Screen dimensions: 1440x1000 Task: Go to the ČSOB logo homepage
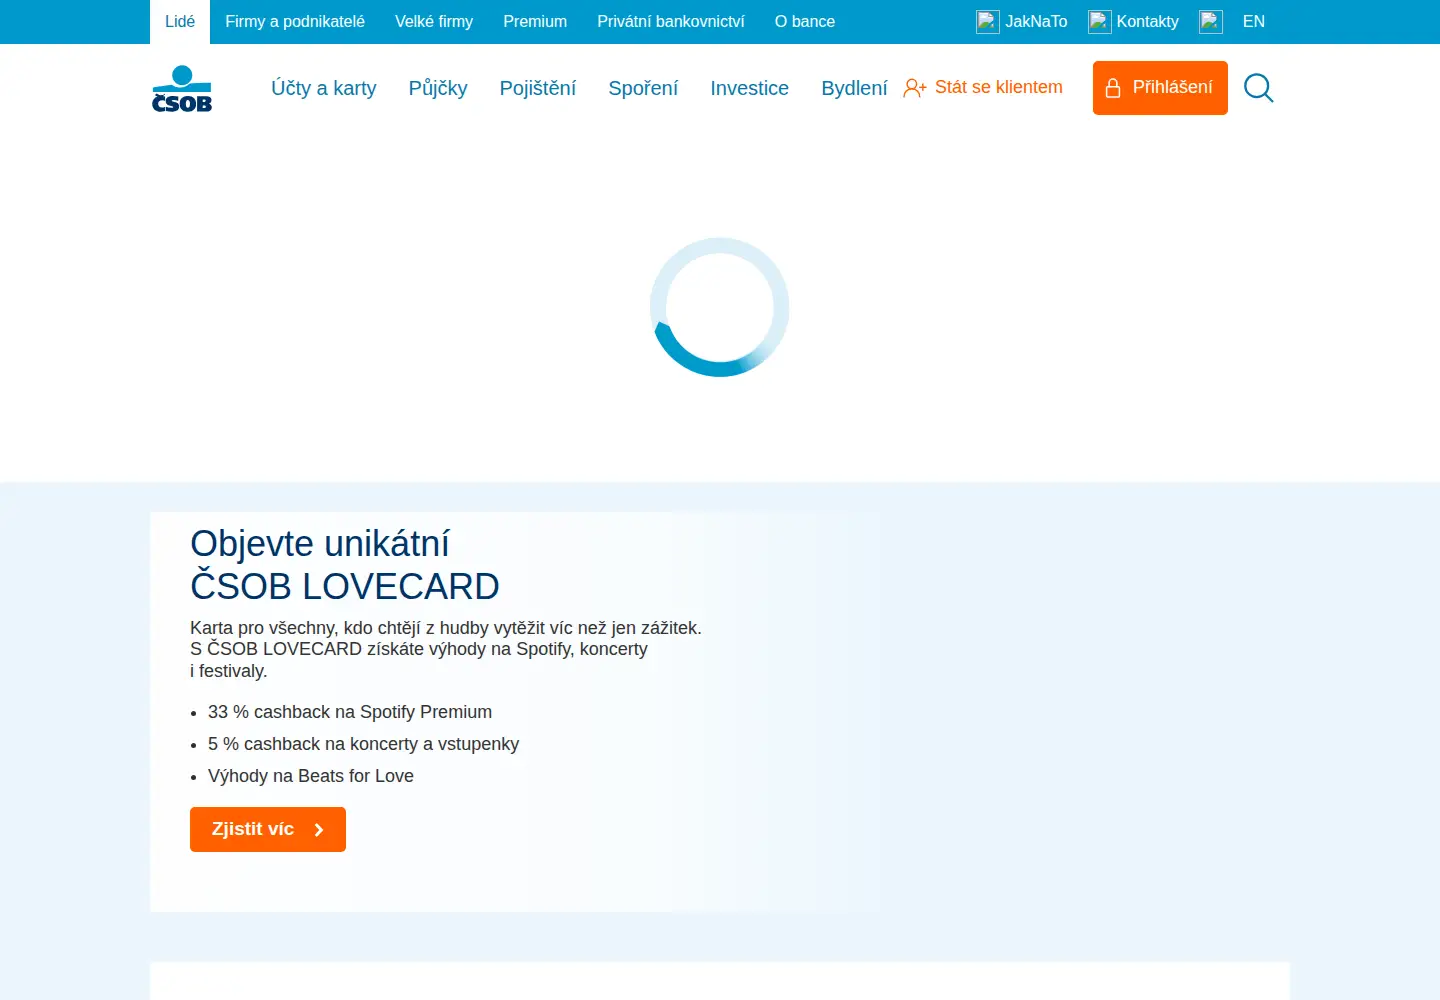[x=182, y=88]
